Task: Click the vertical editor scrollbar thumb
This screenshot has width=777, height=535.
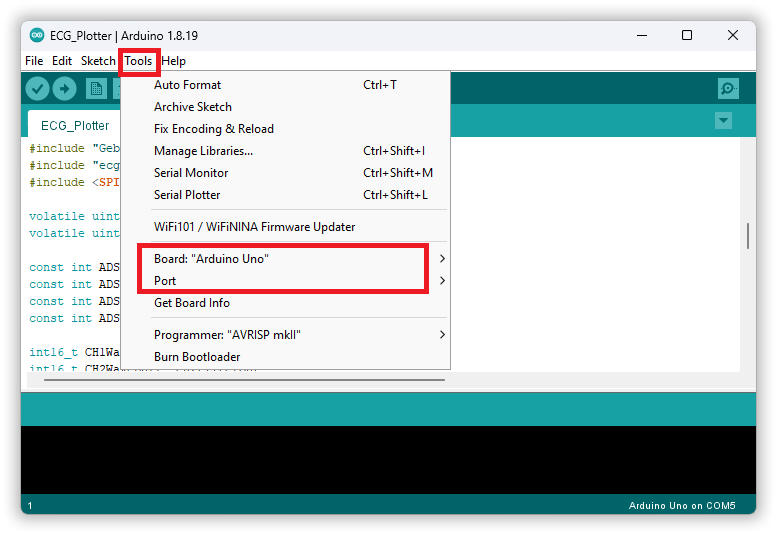Action: click(x=747, y=236)
